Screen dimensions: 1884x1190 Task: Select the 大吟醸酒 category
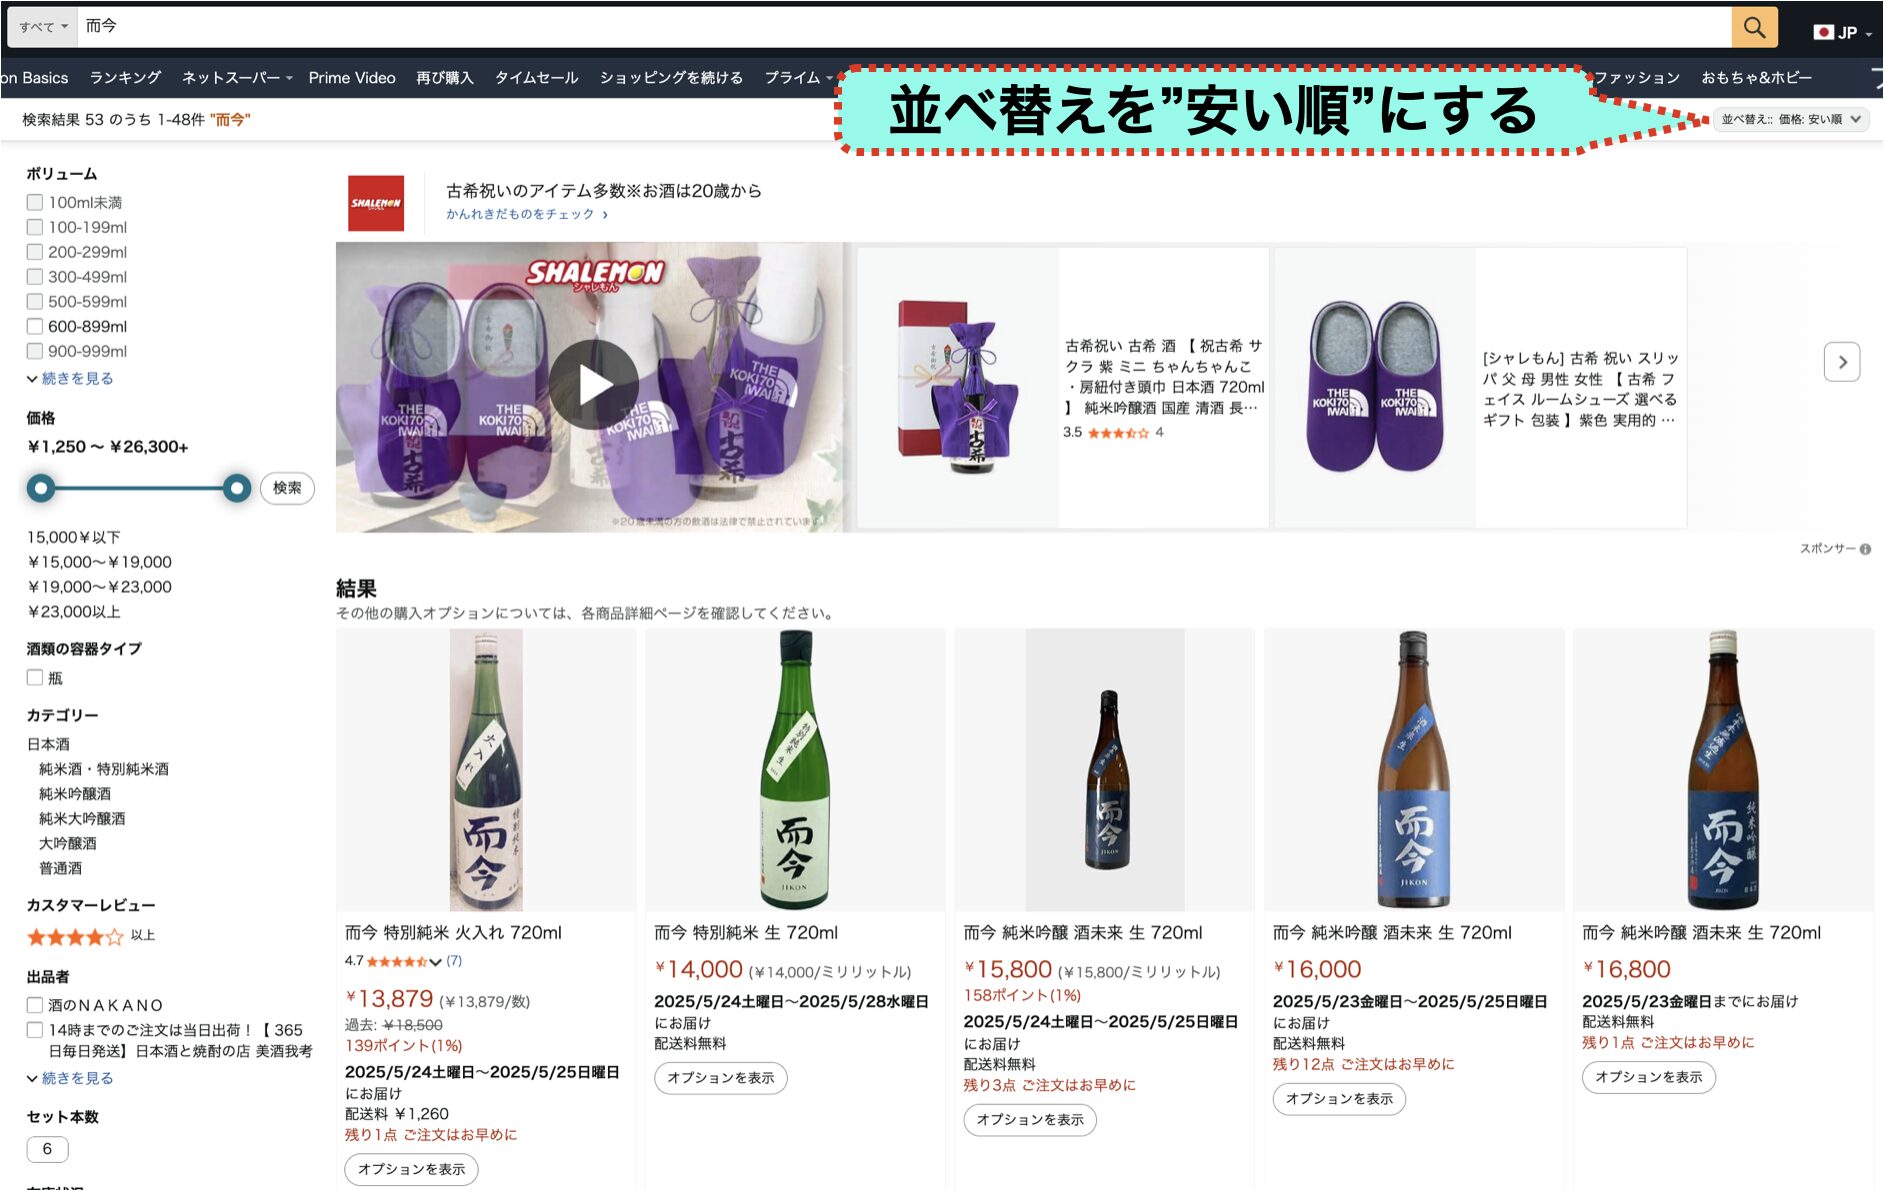pos(68,844)
